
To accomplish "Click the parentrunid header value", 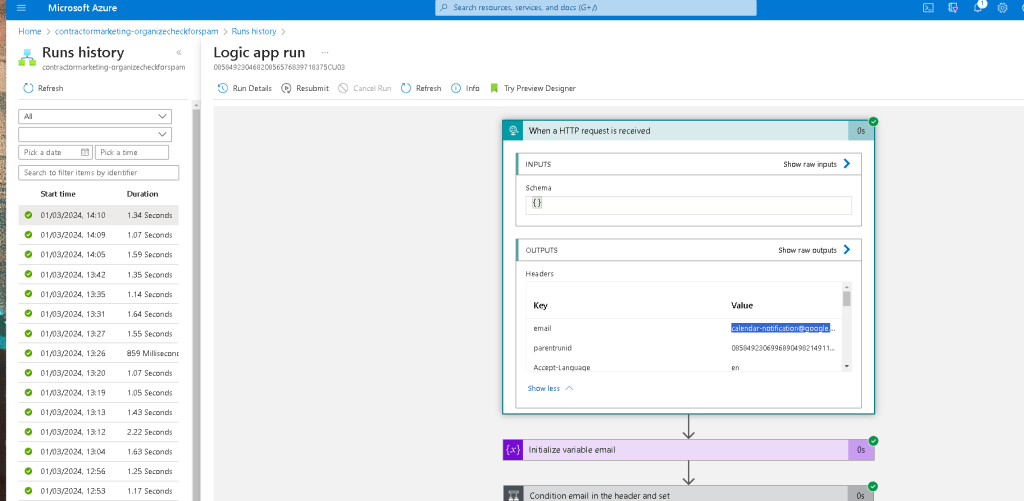I will [x=782, y=347].
